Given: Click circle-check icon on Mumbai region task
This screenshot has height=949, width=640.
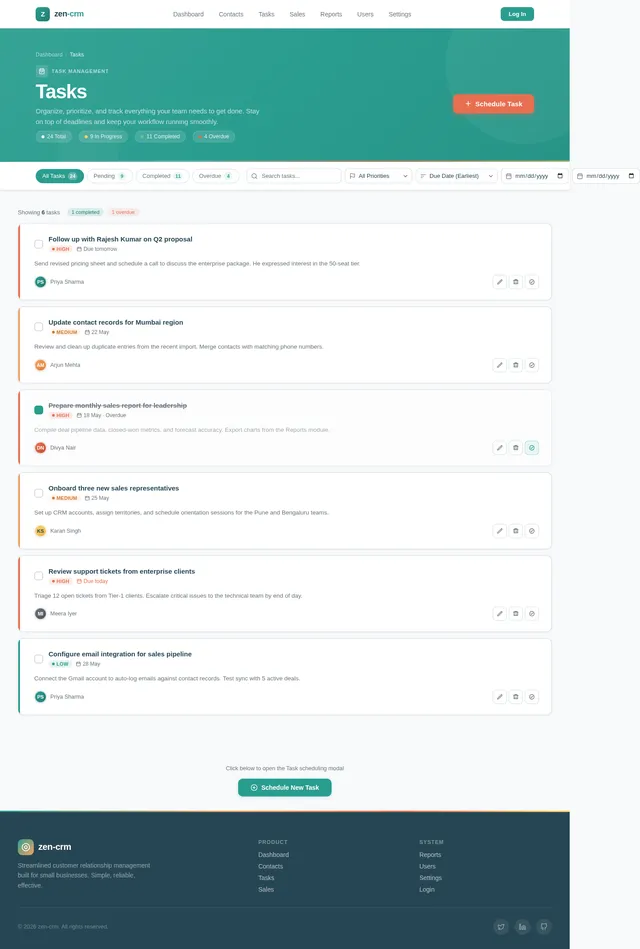Looking at the screenshot, I should click(x=532, y=365).
